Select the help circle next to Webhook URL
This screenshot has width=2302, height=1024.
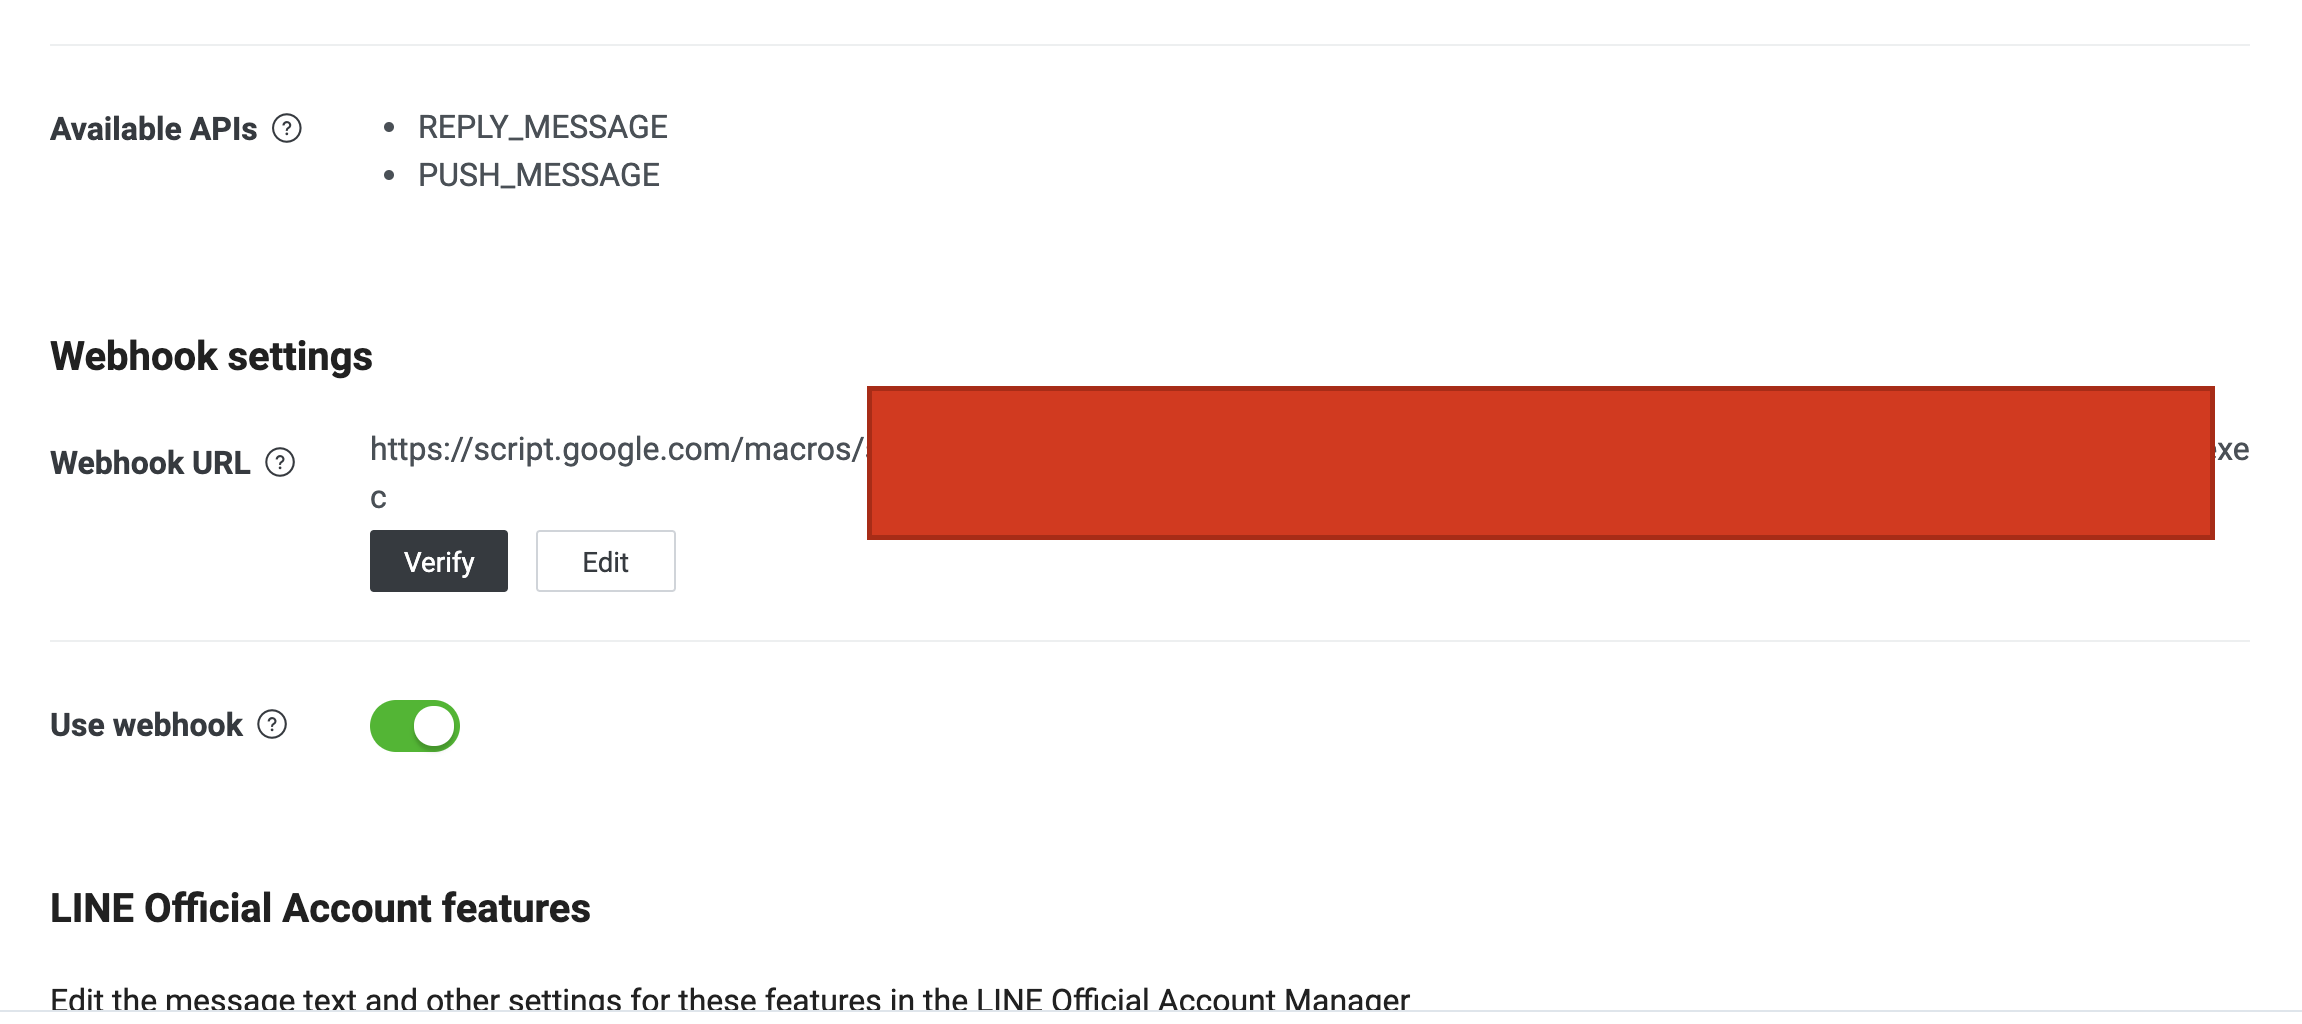(x=282, y=462)
